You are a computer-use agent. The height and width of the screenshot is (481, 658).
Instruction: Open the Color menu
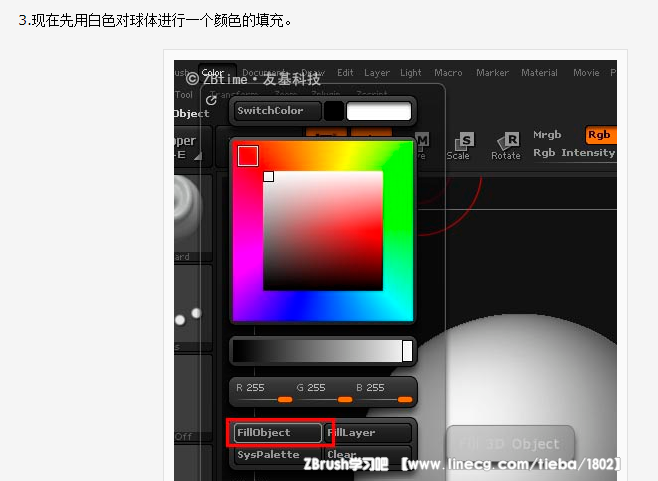(x=213, y=73)
